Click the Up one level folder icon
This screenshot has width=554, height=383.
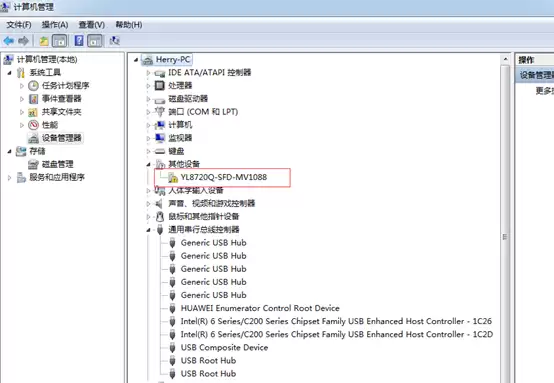click(x=44, y=41)
